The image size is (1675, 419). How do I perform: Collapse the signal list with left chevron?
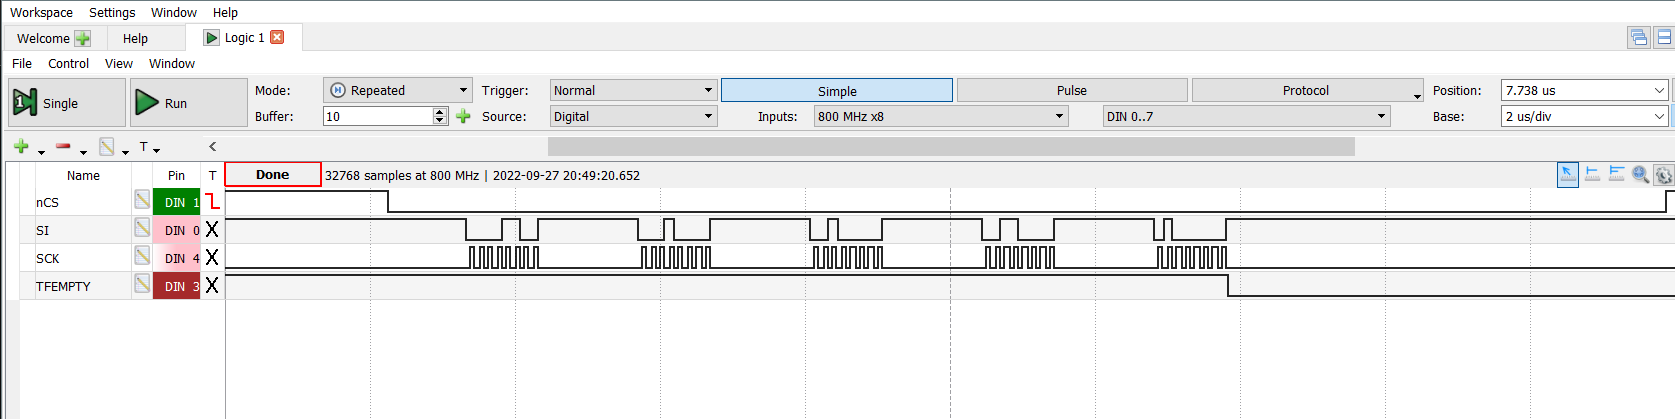tap(212, 146)
